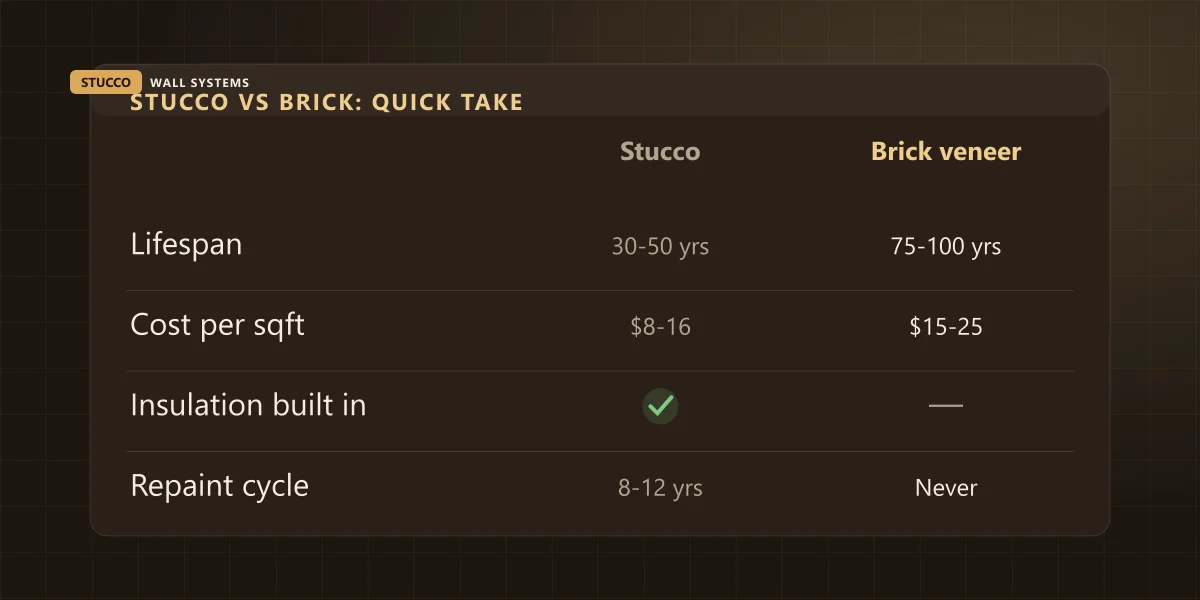Screen dimensions: 1200x600
Task: Click the 8-12 yrs repaint value
Action: pyautogui.click(x=660, y=488)
